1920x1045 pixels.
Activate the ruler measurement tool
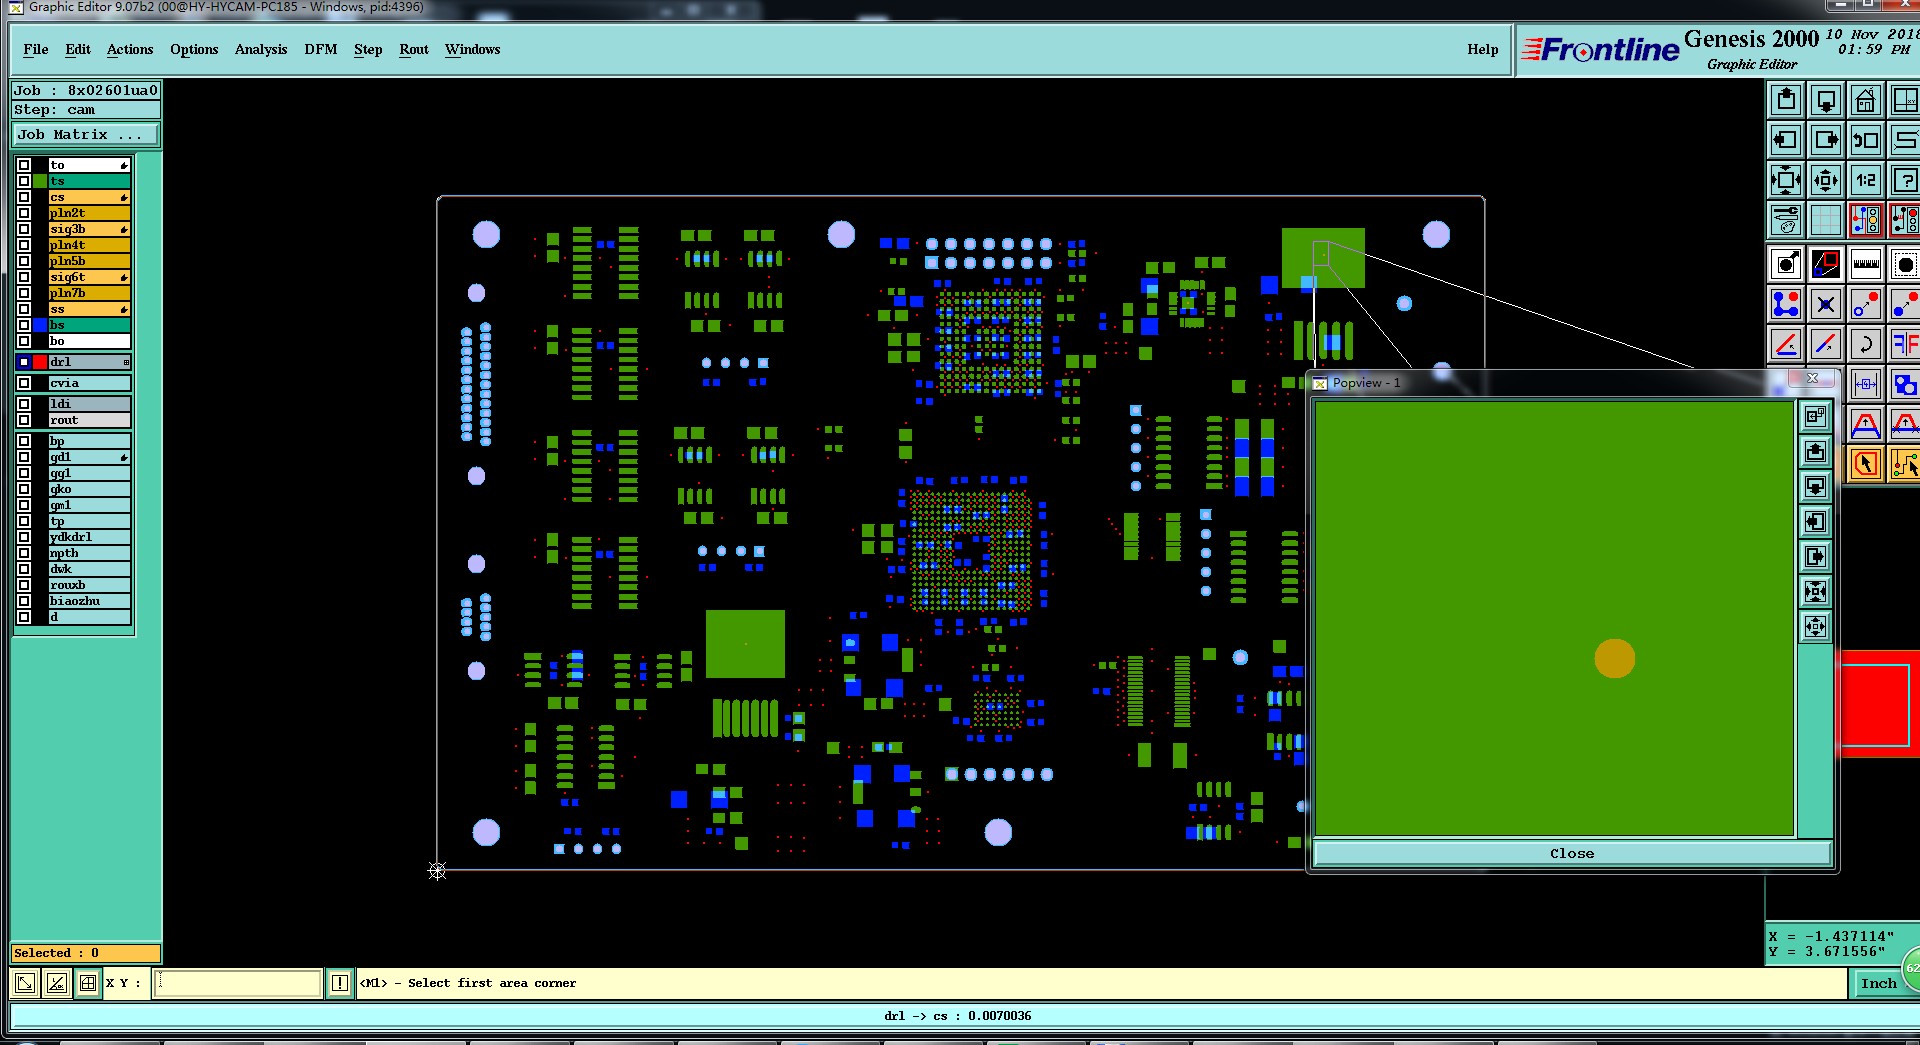click(1865, 264)
